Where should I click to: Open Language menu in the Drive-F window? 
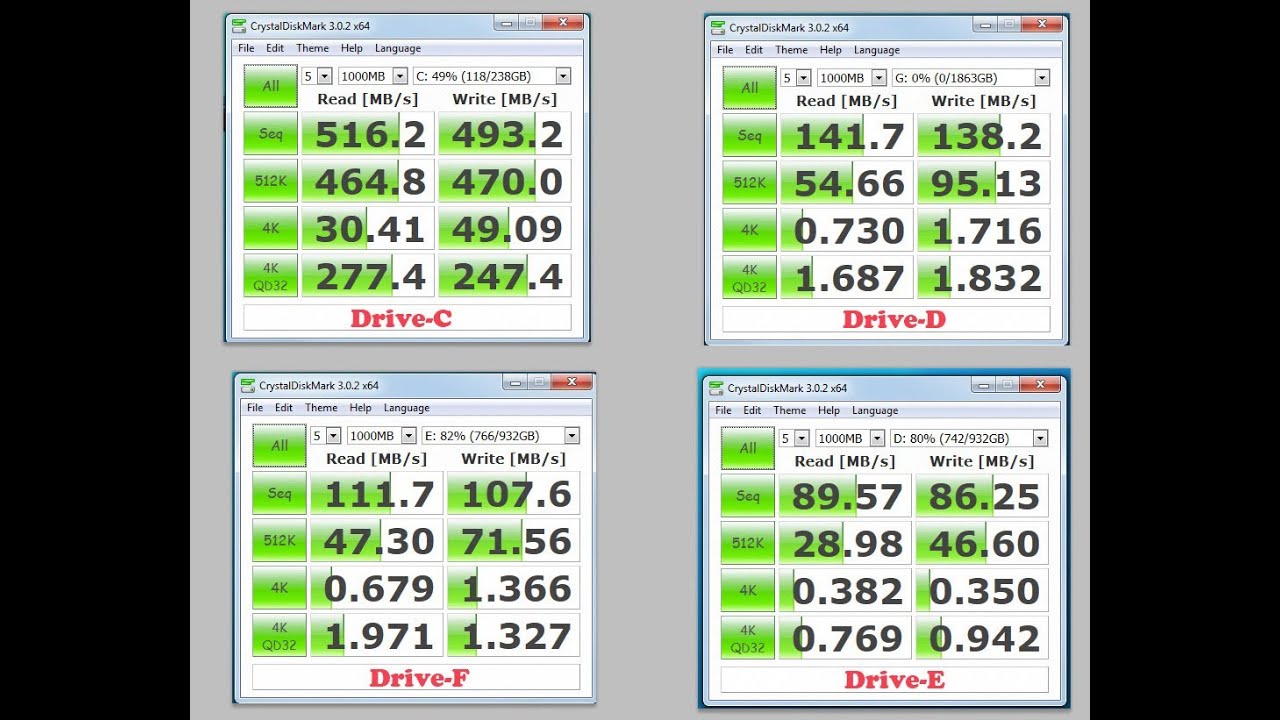407,408
